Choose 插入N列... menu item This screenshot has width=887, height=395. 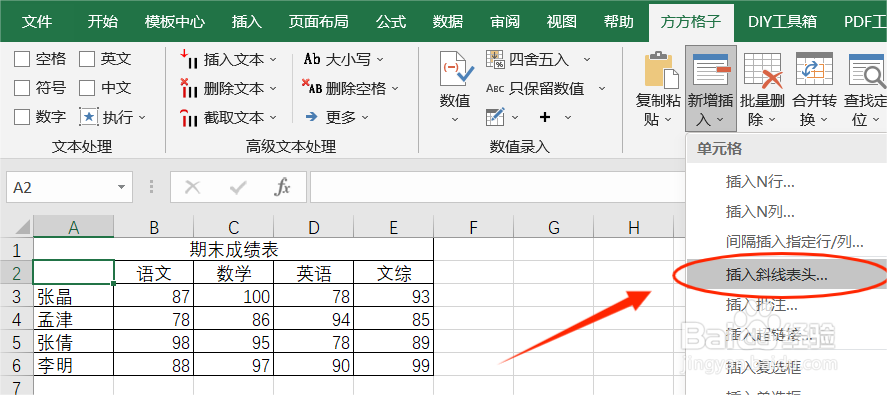click(760, 212)
